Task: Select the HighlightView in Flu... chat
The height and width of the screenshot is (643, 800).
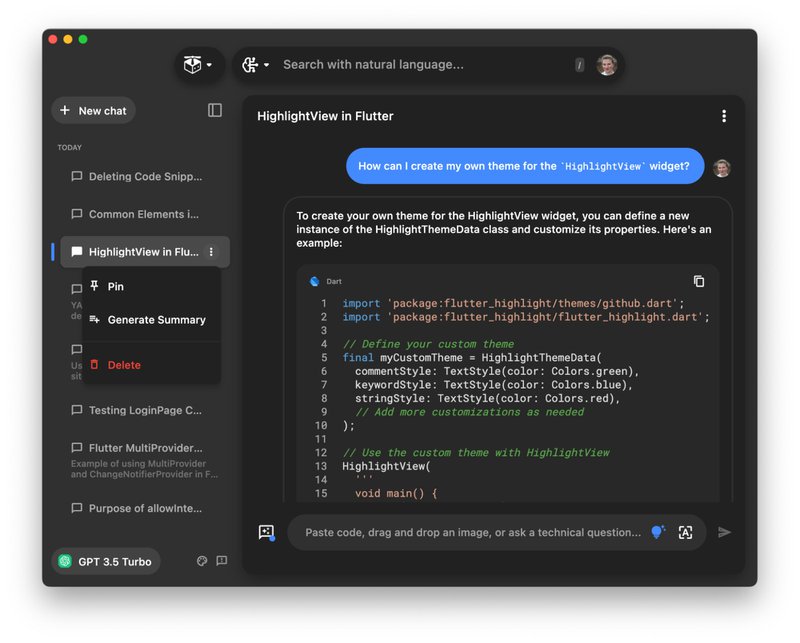Action: pyautogui.click(x=145, y=252)
